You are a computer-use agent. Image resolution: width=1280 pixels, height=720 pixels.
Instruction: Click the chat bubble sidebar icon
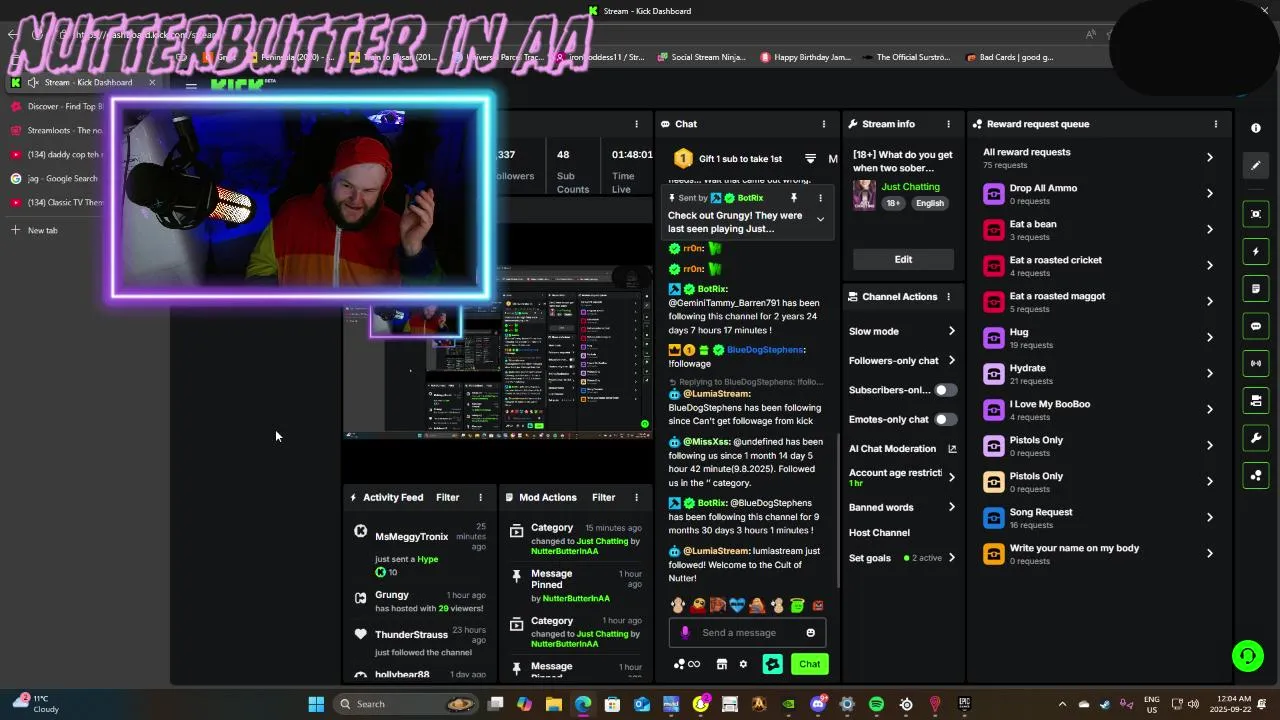pos(1256,326)
